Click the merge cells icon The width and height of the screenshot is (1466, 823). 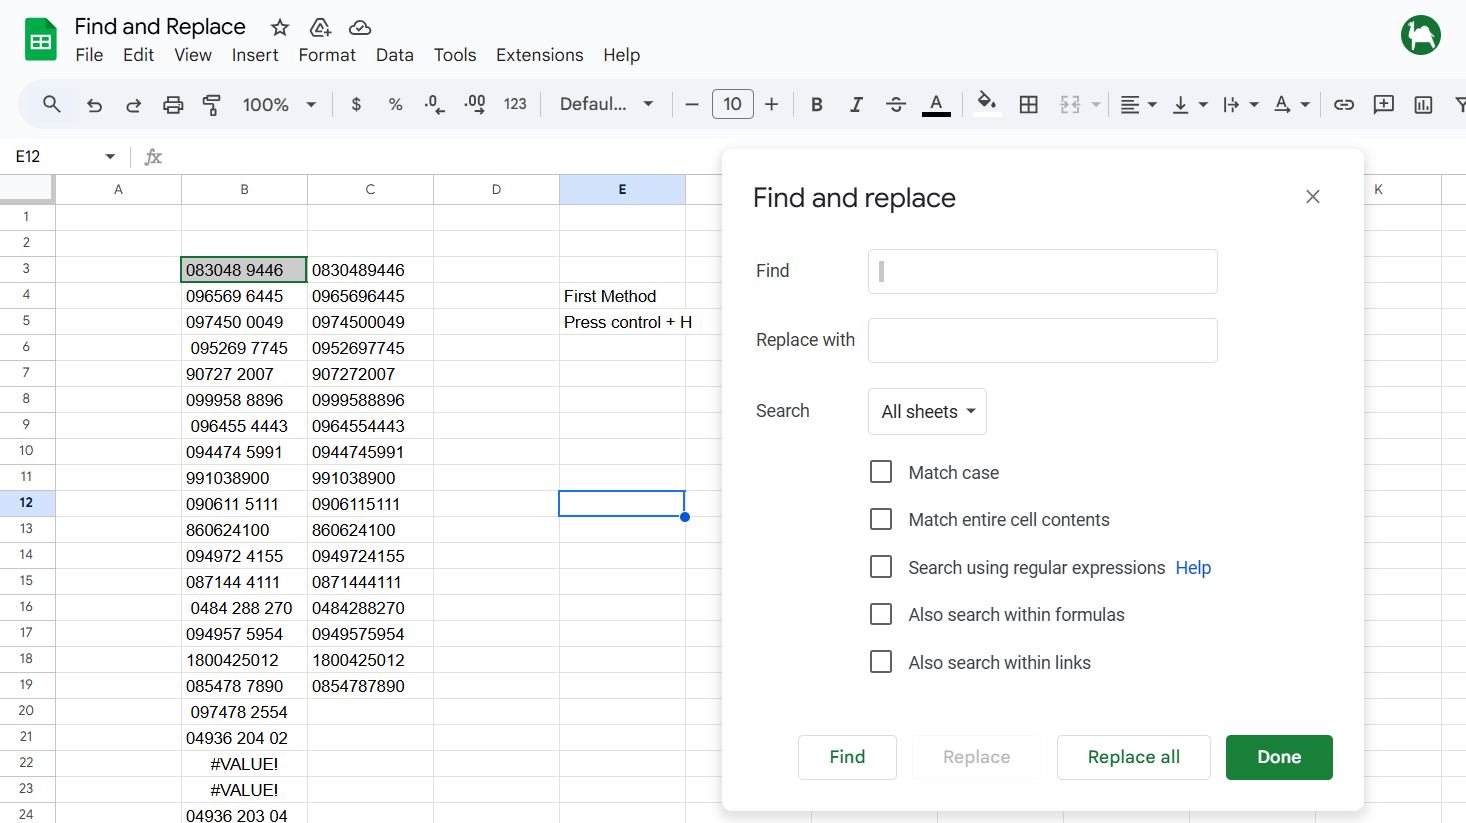point(1070,104)
